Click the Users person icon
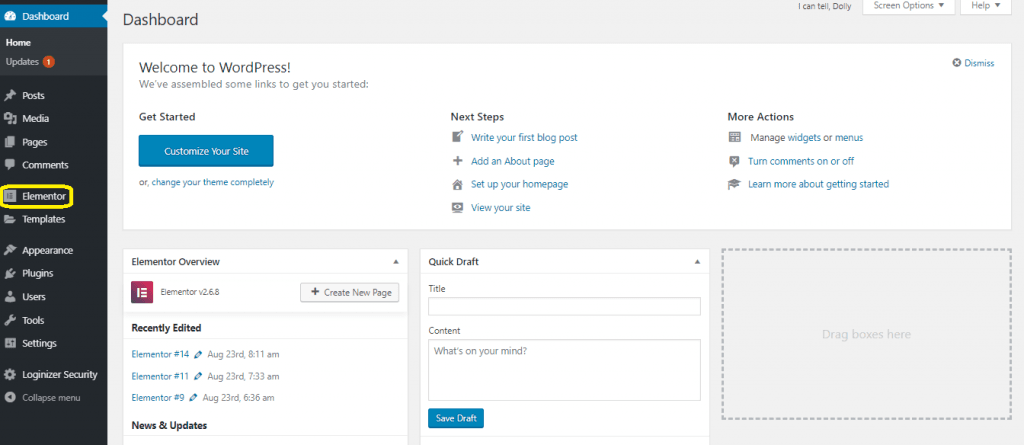 click(10, 297)
